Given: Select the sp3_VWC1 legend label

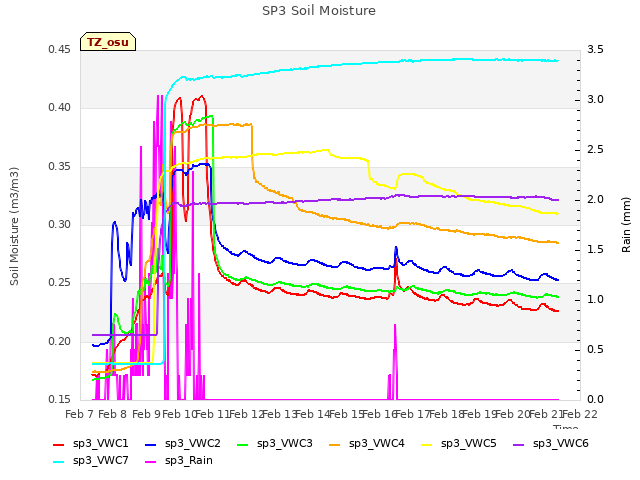Looking at the screenshot, I should (101, 444).
